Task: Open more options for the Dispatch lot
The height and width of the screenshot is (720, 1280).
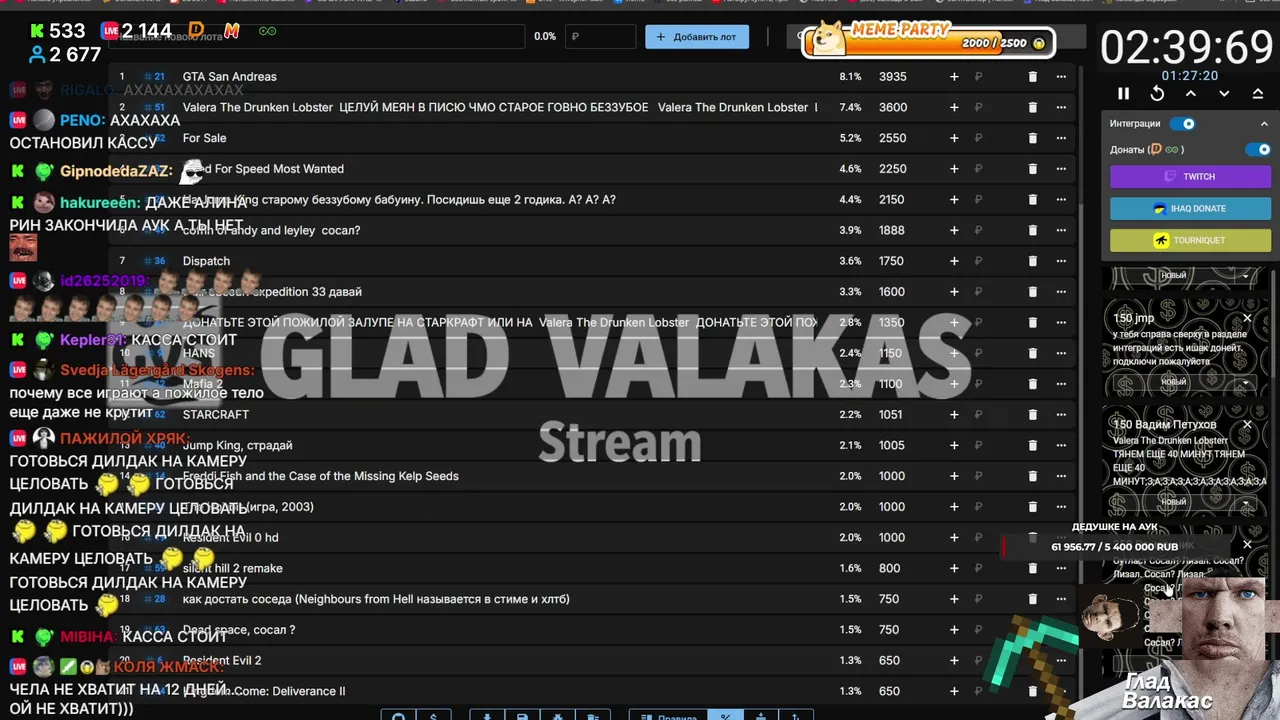Action: 1061,261
